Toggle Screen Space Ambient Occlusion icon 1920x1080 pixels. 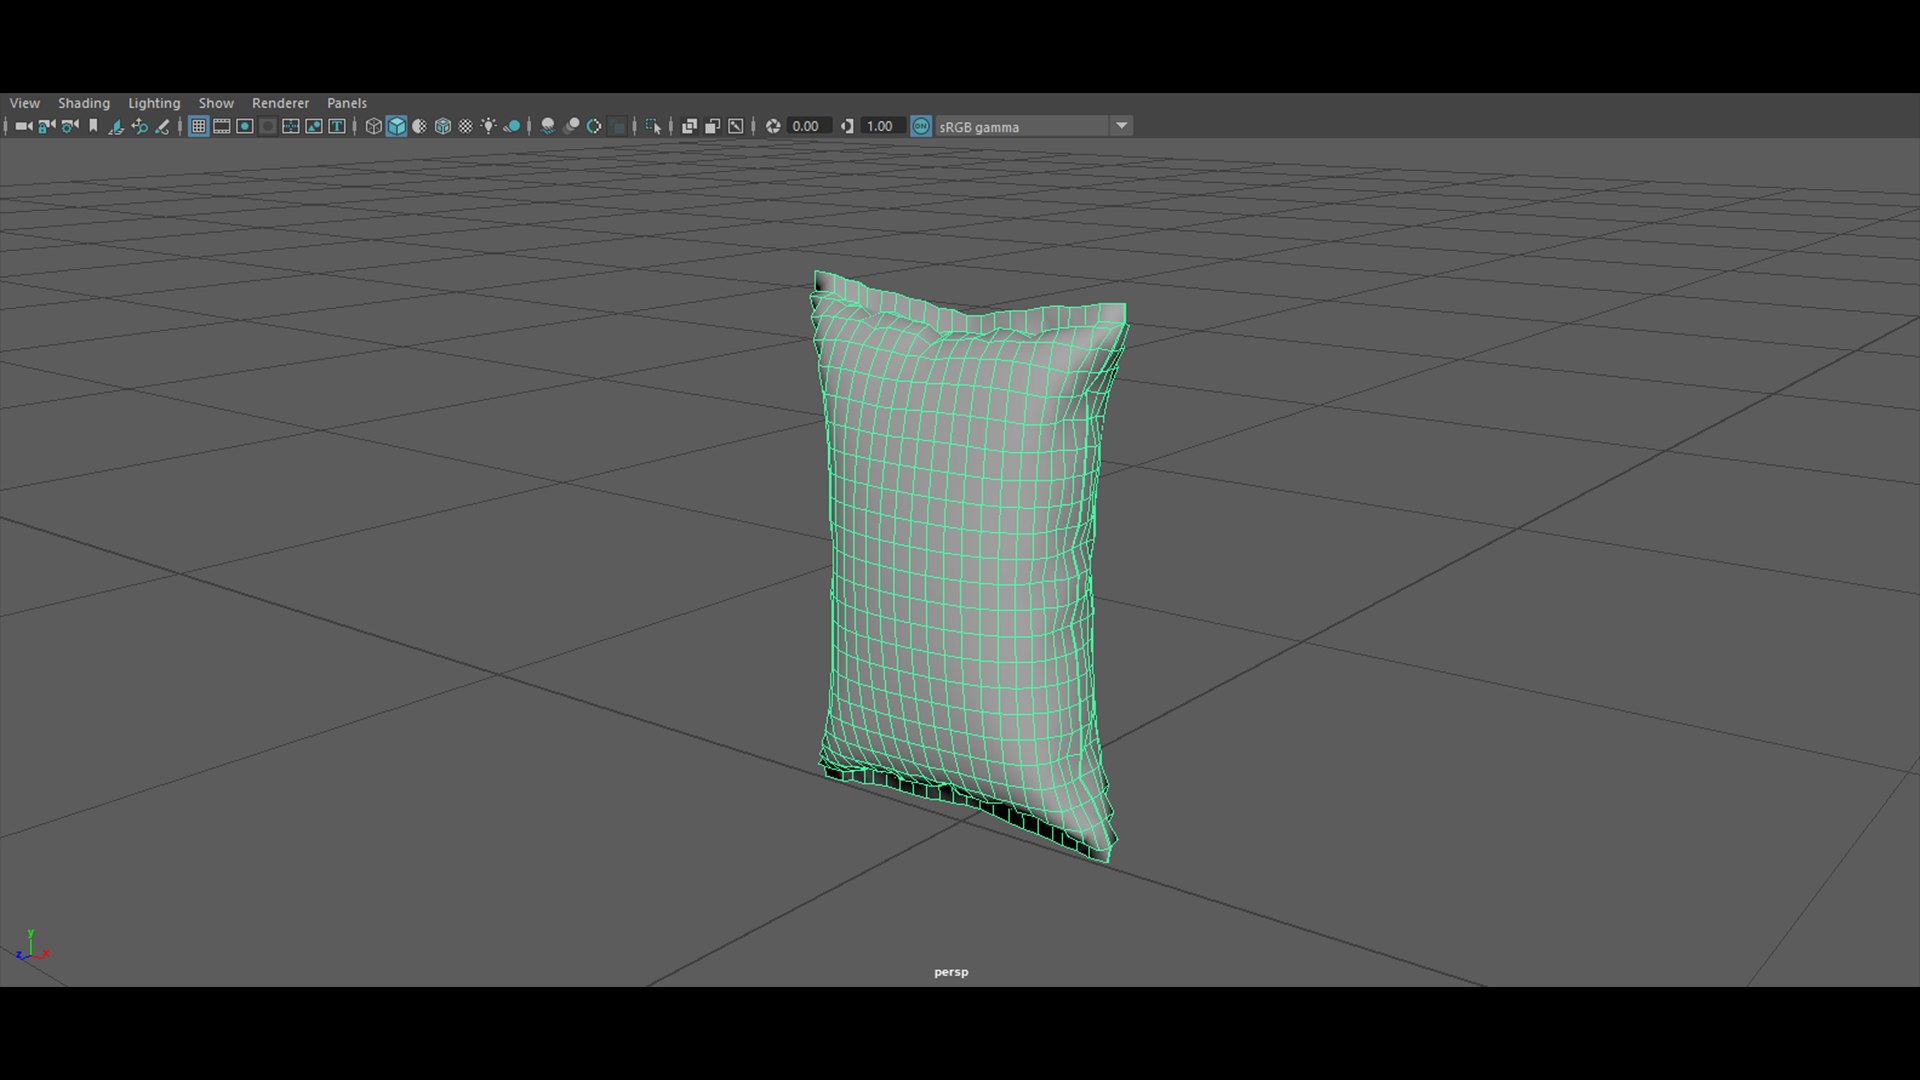547,126
